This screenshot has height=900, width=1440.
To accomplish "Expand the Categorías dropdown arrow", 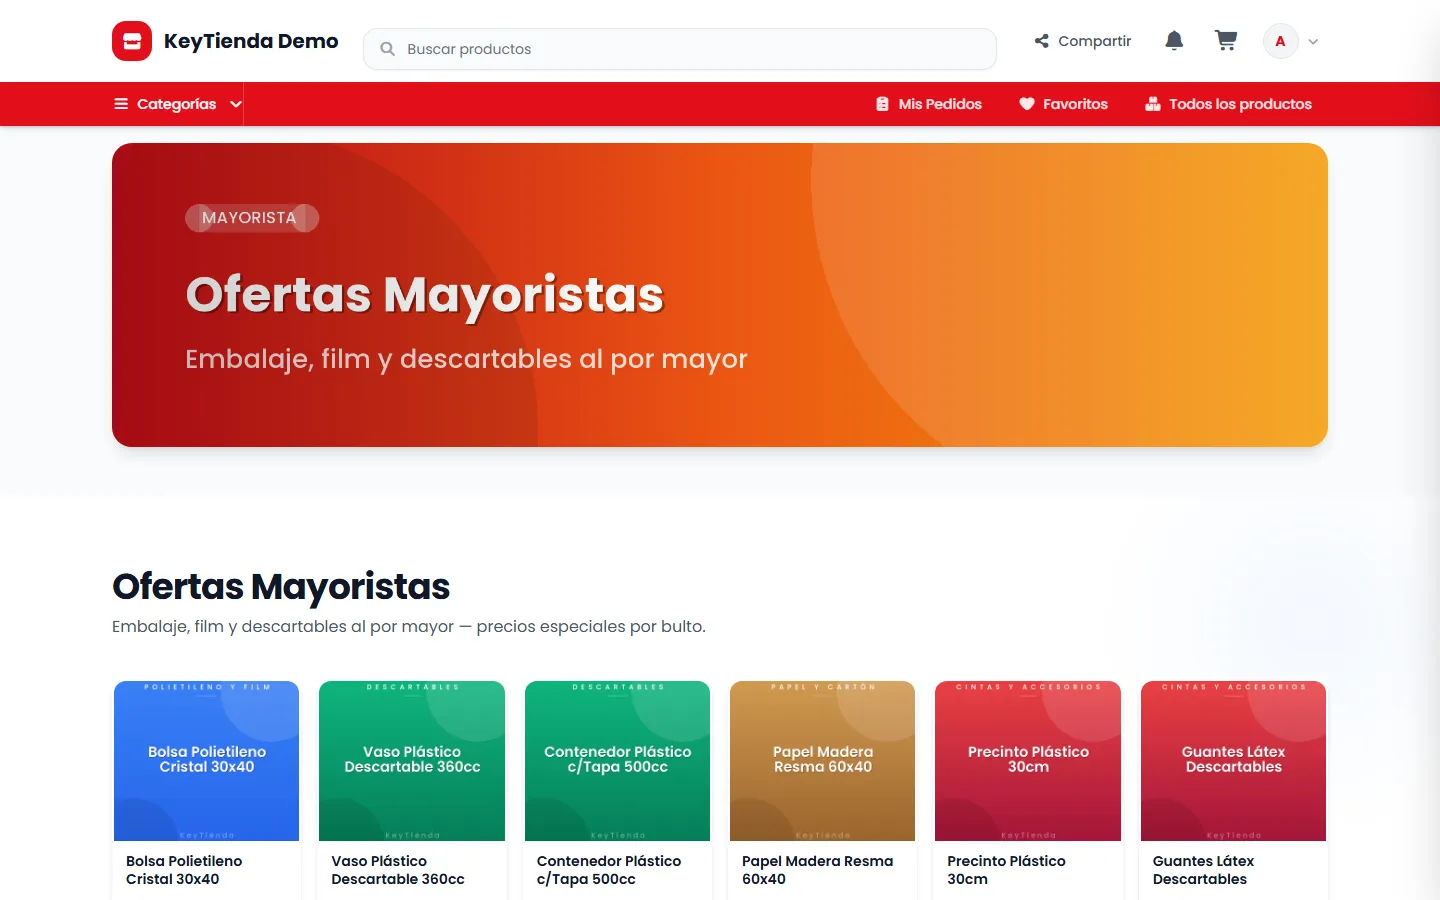I will [x=236, y=104].
